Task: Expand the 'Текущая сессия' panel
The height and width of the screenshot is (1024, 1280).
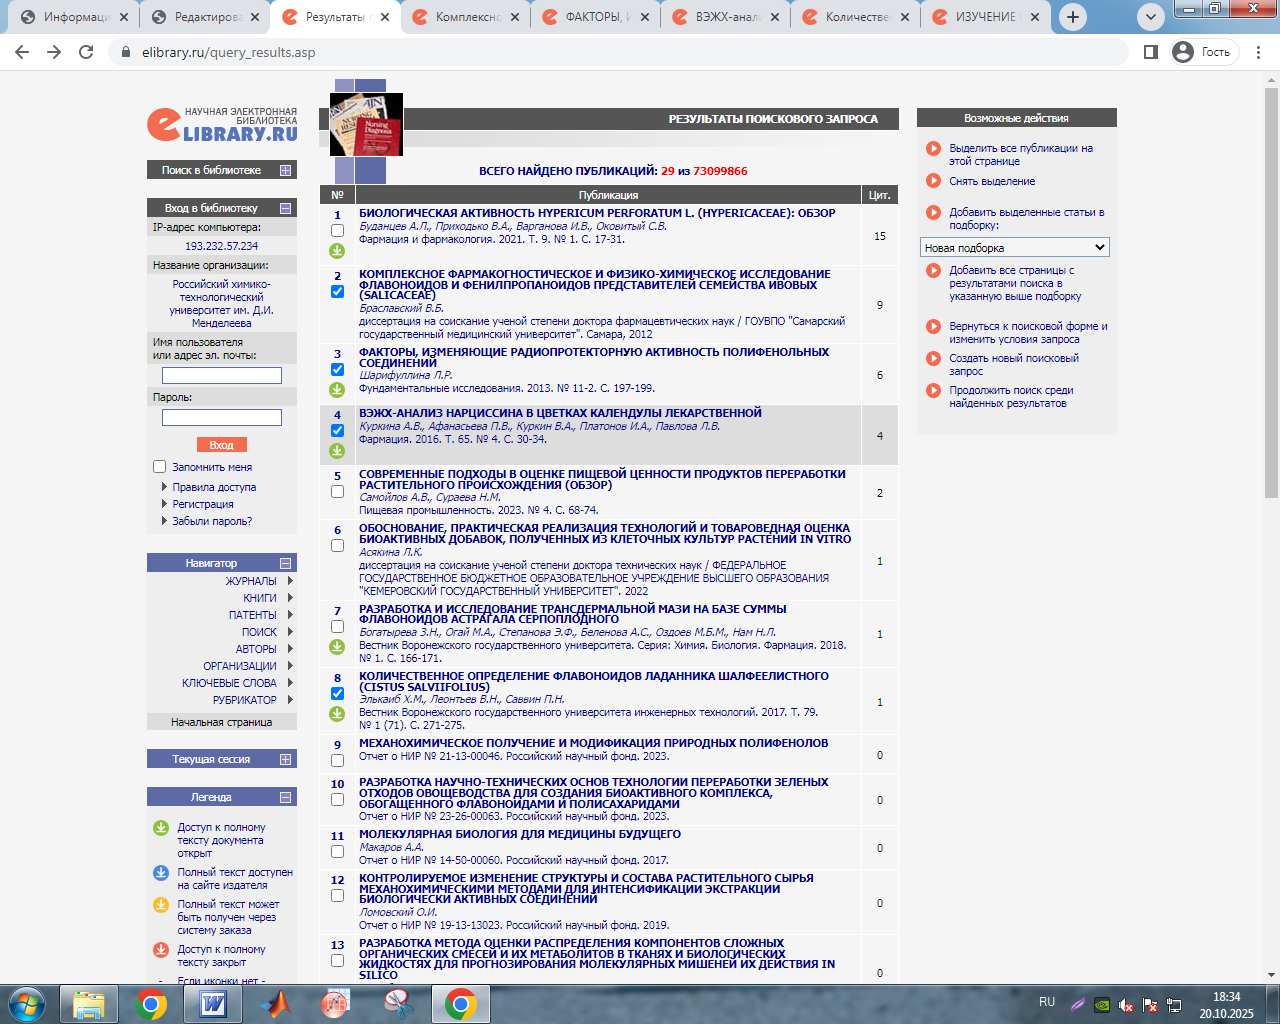Action: [x=285, y=759]
